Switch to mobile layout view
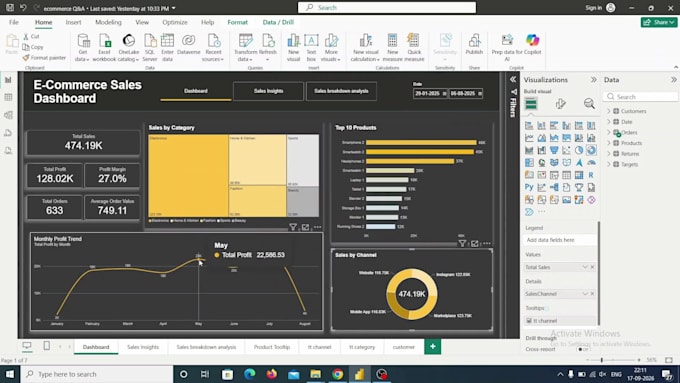Viewport: 680px width, 383px height. 46,346
